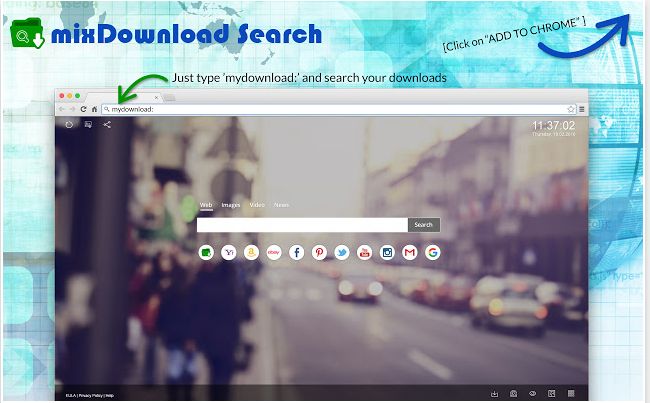The width and height of the screenshot is (650, 403).
Task: Open the Help footer link
Action: click(x=109, y=396)
